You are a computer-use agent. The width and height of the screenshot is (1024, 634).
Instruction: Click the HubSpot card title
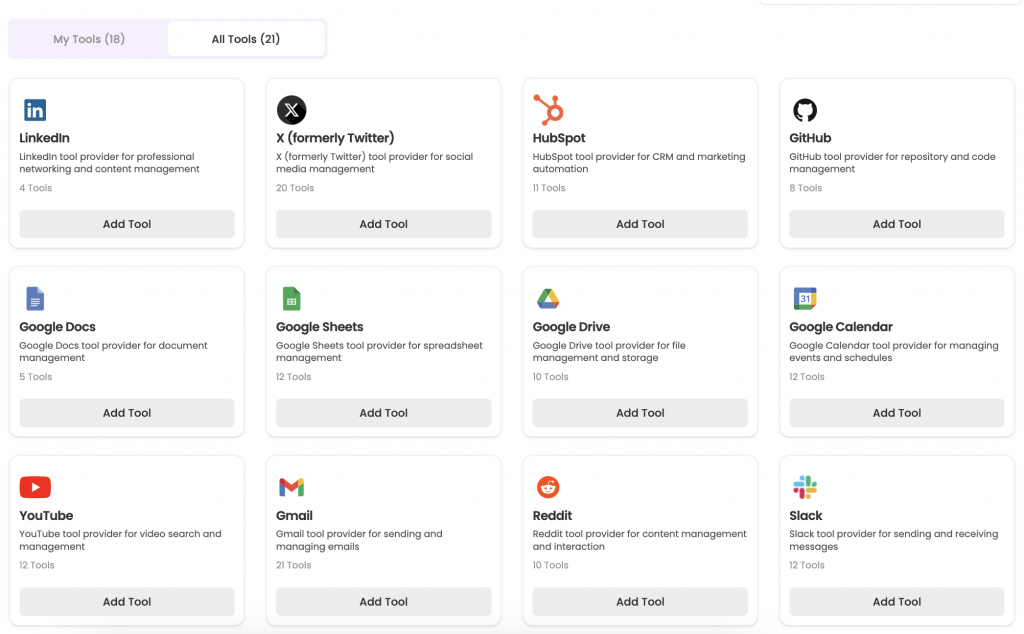click(559, 138)
